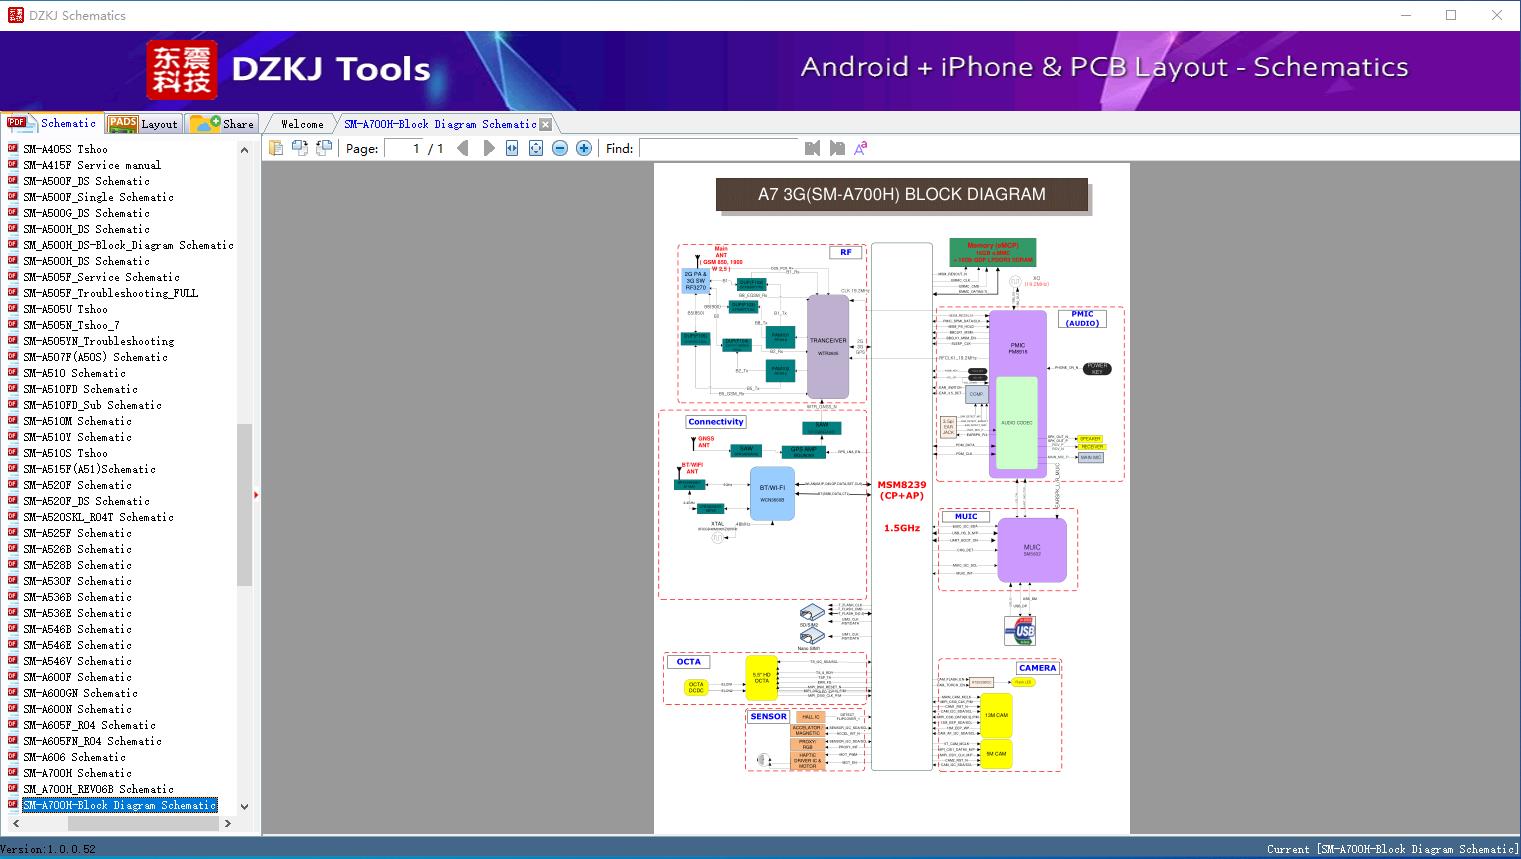Select SM-A505F_Service Schematic

(x=101, y=277)
